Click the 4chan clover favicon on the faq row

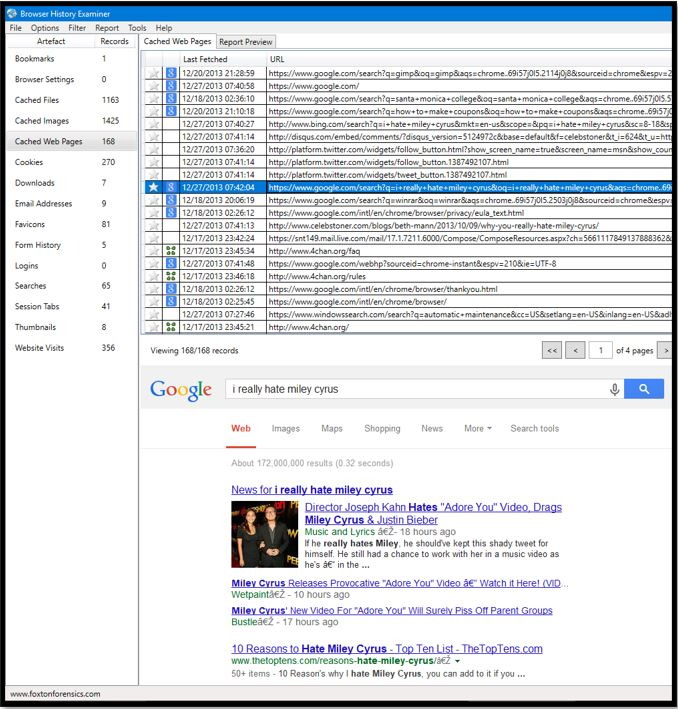(171, 251)
